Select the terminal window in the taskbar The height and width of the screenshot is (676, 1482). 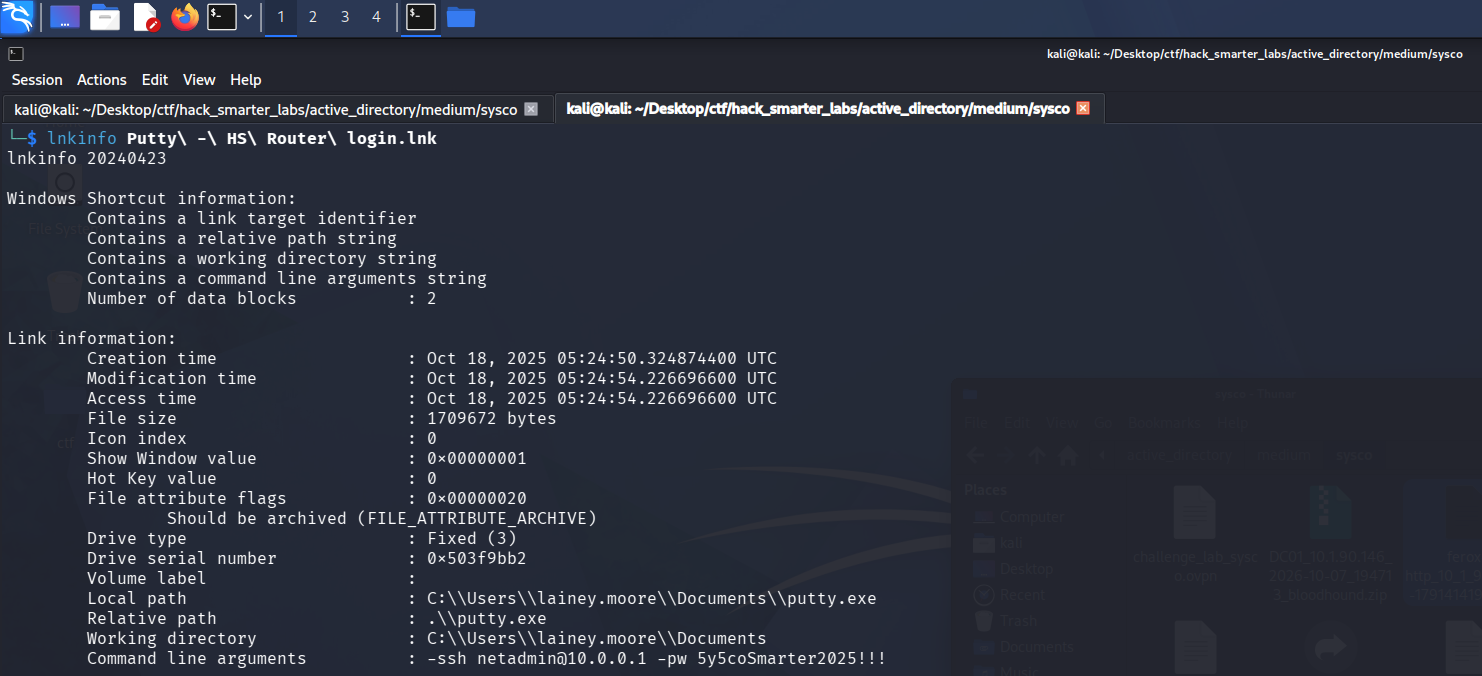421,17
